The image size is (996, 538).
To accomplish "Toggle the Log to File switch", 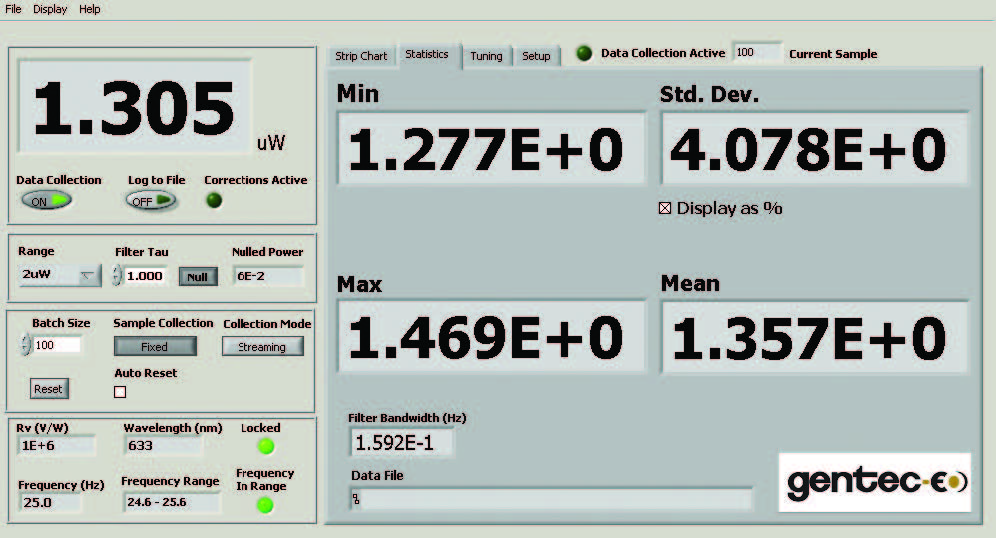I will click(x=151, y=200).
